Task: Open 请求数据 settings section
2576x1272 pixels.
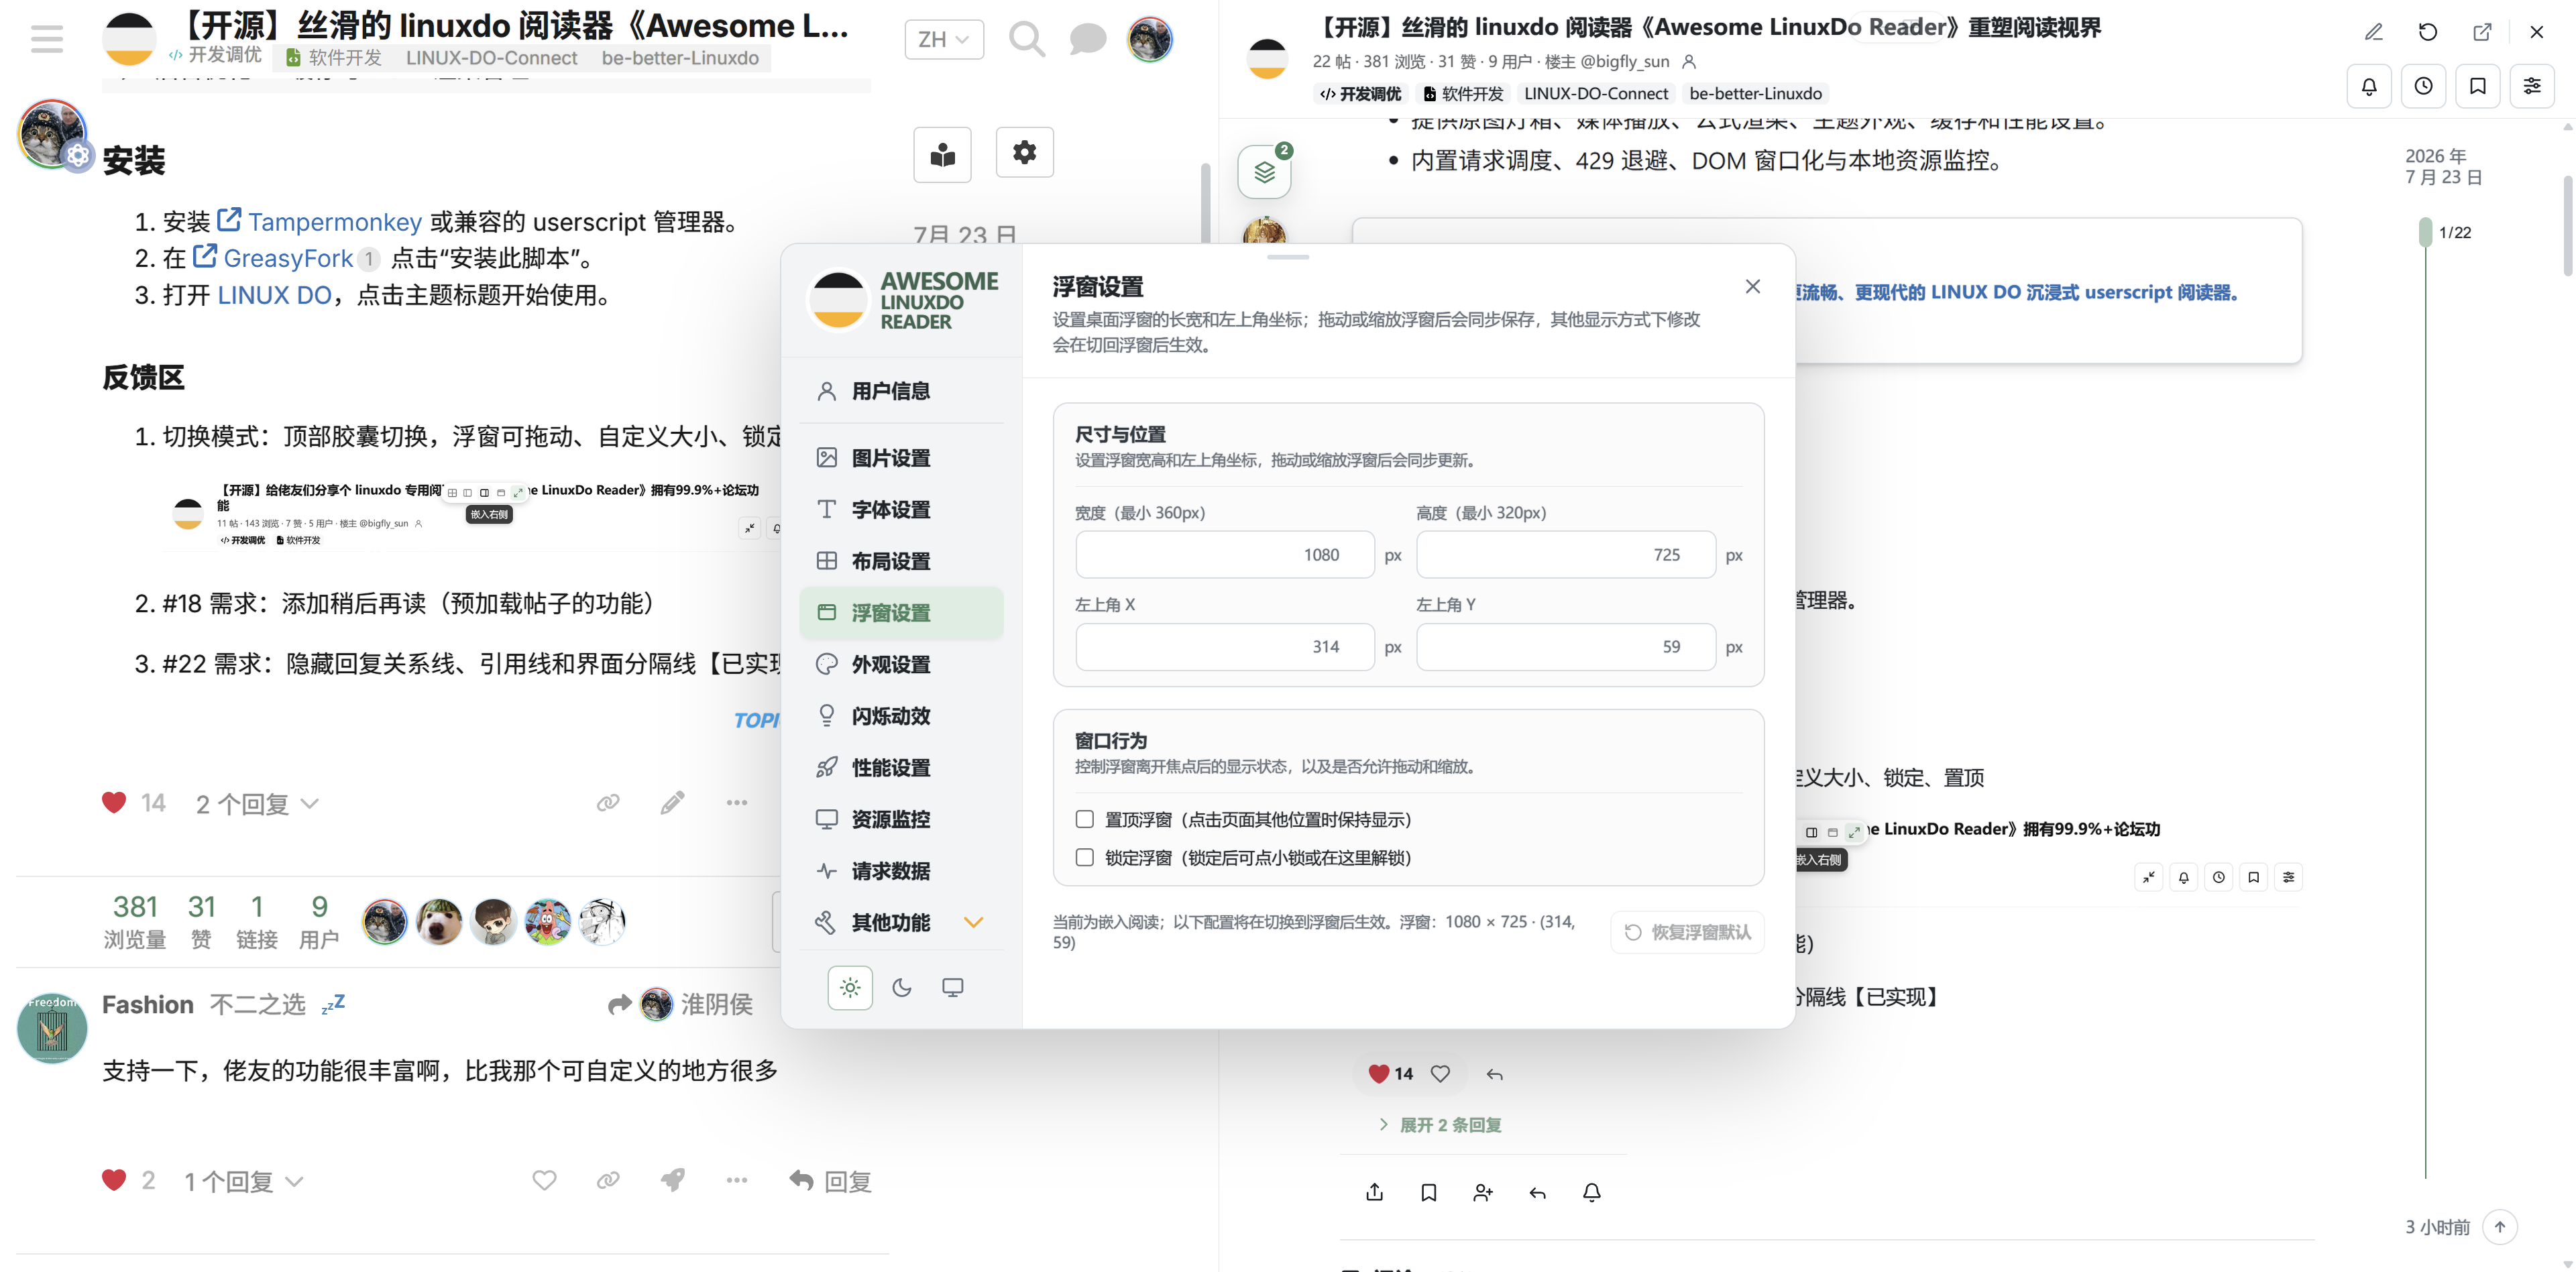Action: (x=901, y=871)
